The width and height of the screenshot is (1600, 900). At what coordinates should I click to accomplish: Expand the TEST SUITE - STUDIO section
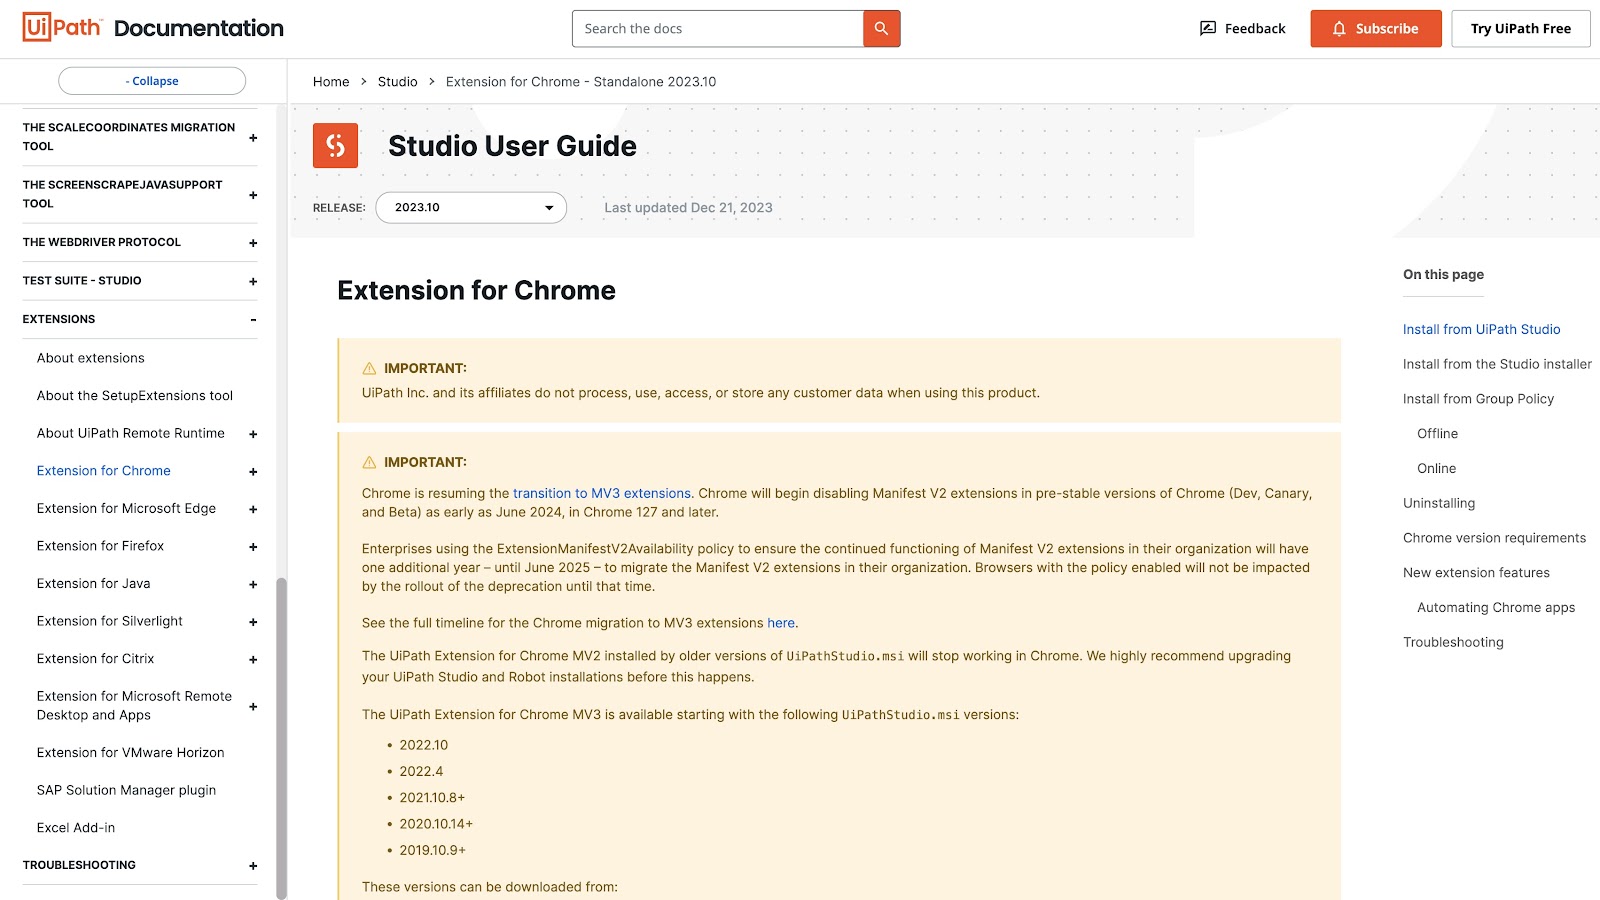coord(252,281)
